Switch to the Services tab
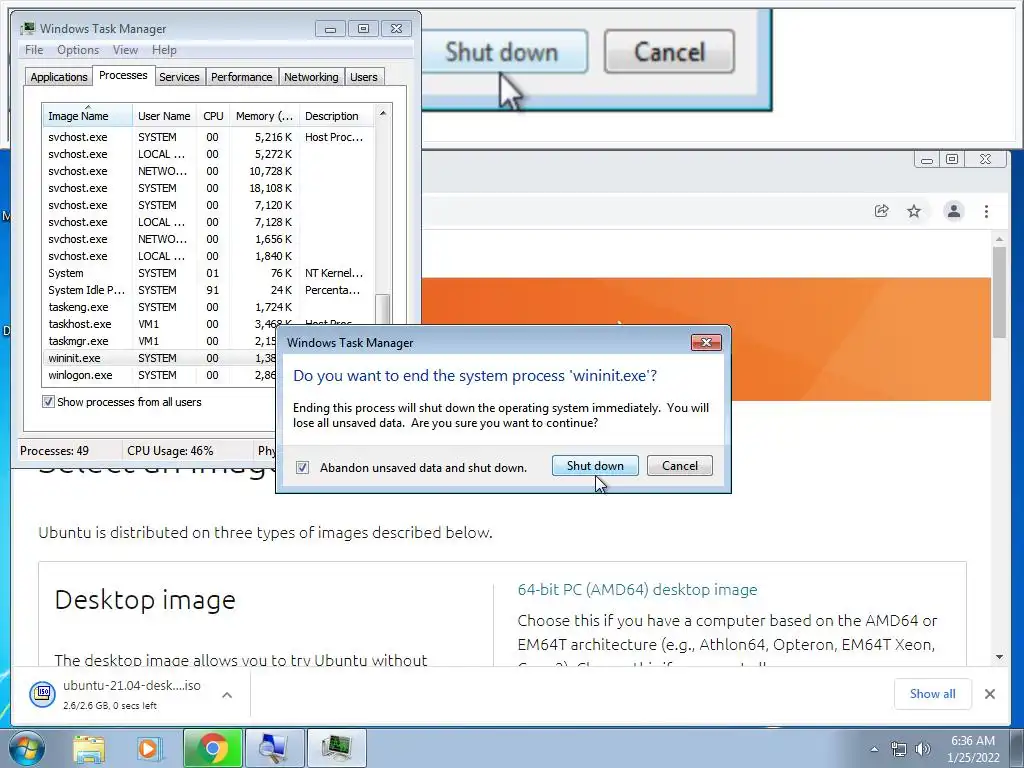This screenshot has width=1024, height=768. tap(179, 77)
